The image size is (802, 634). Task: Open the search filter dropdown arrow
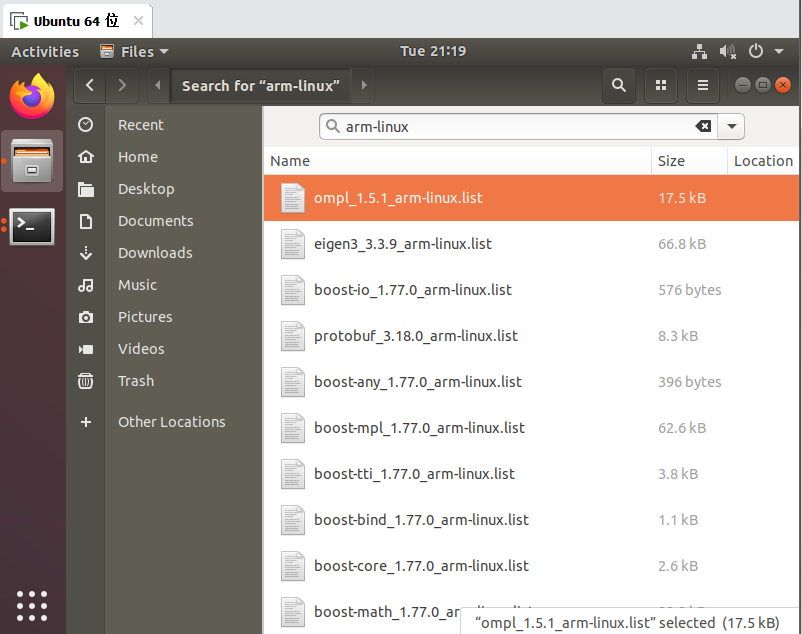pos(731,127)
